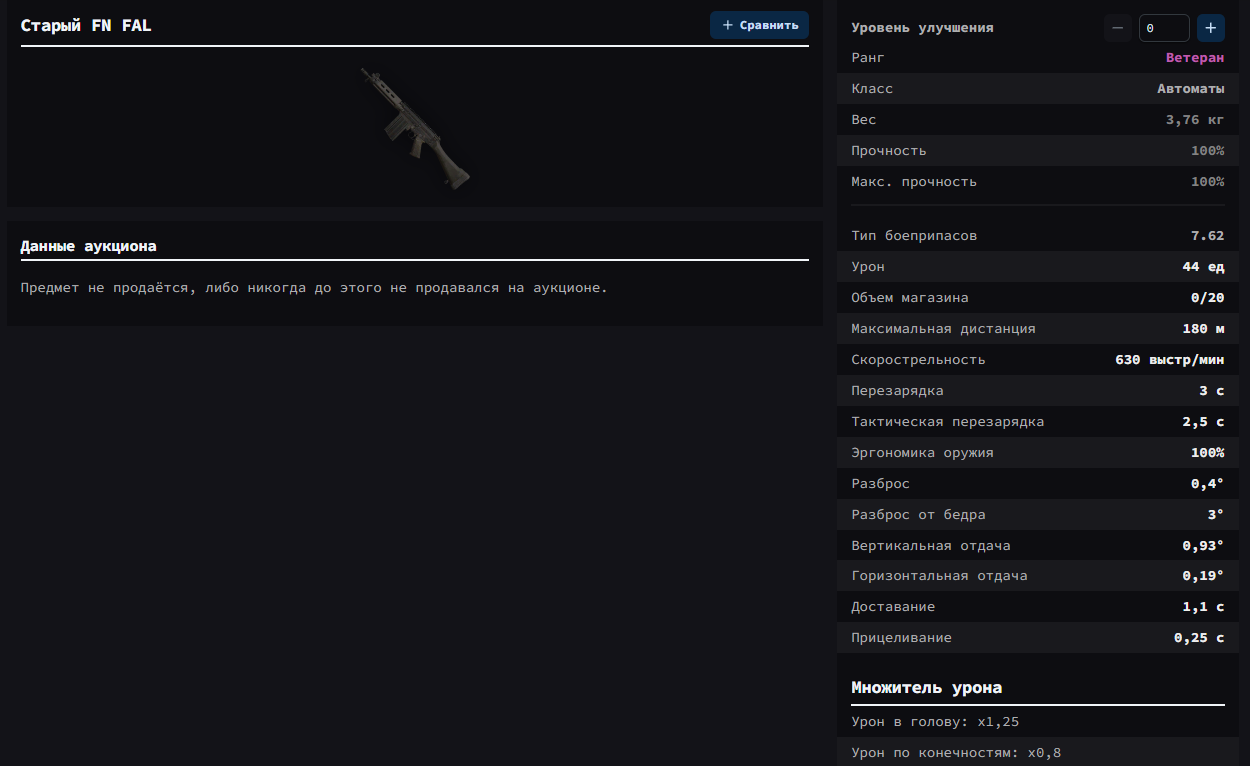
Task: Click the Прицеливание label
Action: pyautogui.click(x=901, y=639)
